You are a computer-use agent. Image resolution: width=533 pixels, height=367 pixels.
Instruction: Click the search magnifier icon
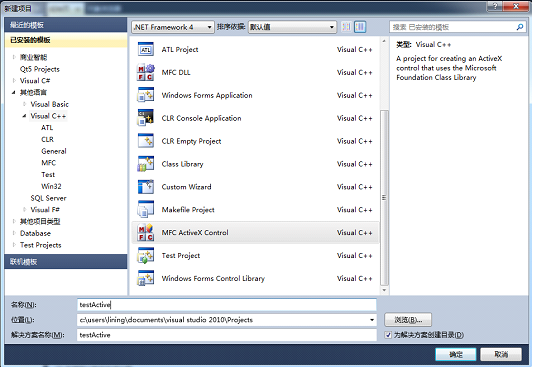tap(519, 27)
